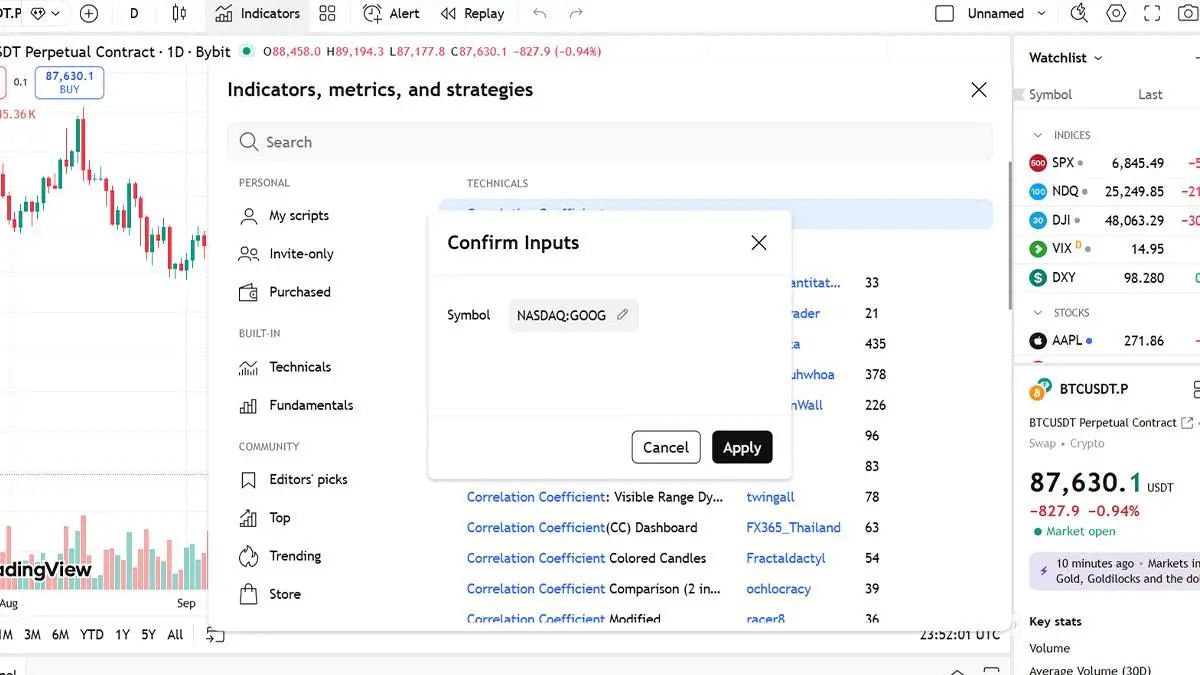
Task: Select the YTD time range
Action: [x=92, y=634]
